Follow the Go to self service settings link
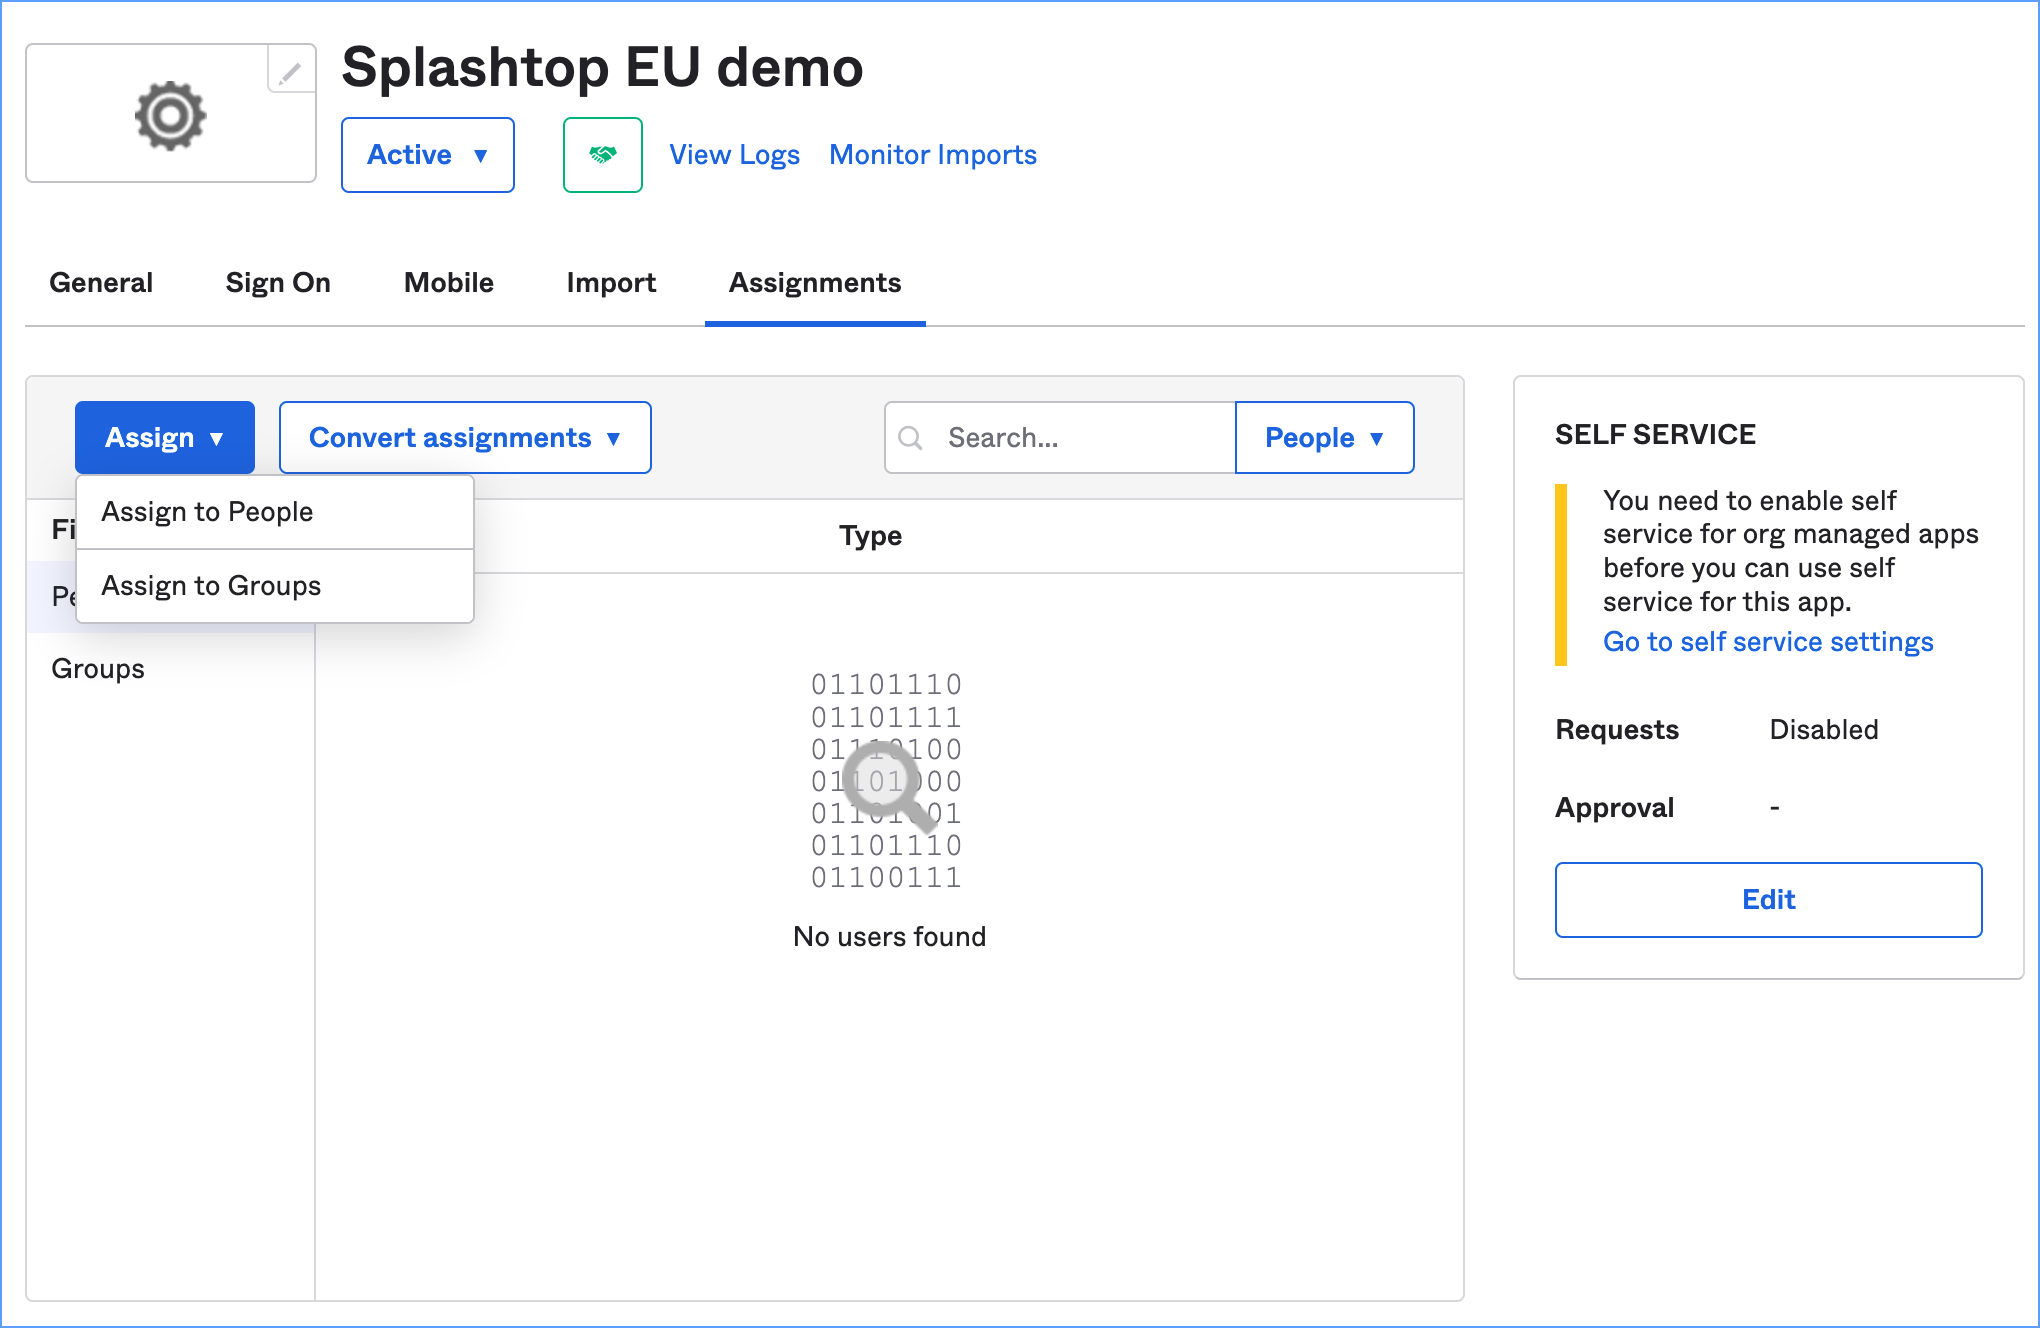 coord(1768,642)
